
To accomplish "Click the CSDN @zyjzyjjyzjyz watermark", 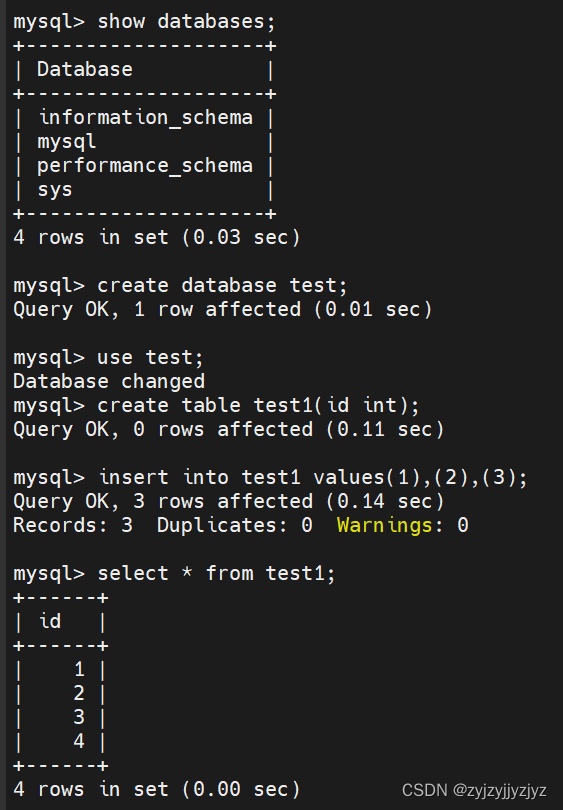I will point(474,790).
